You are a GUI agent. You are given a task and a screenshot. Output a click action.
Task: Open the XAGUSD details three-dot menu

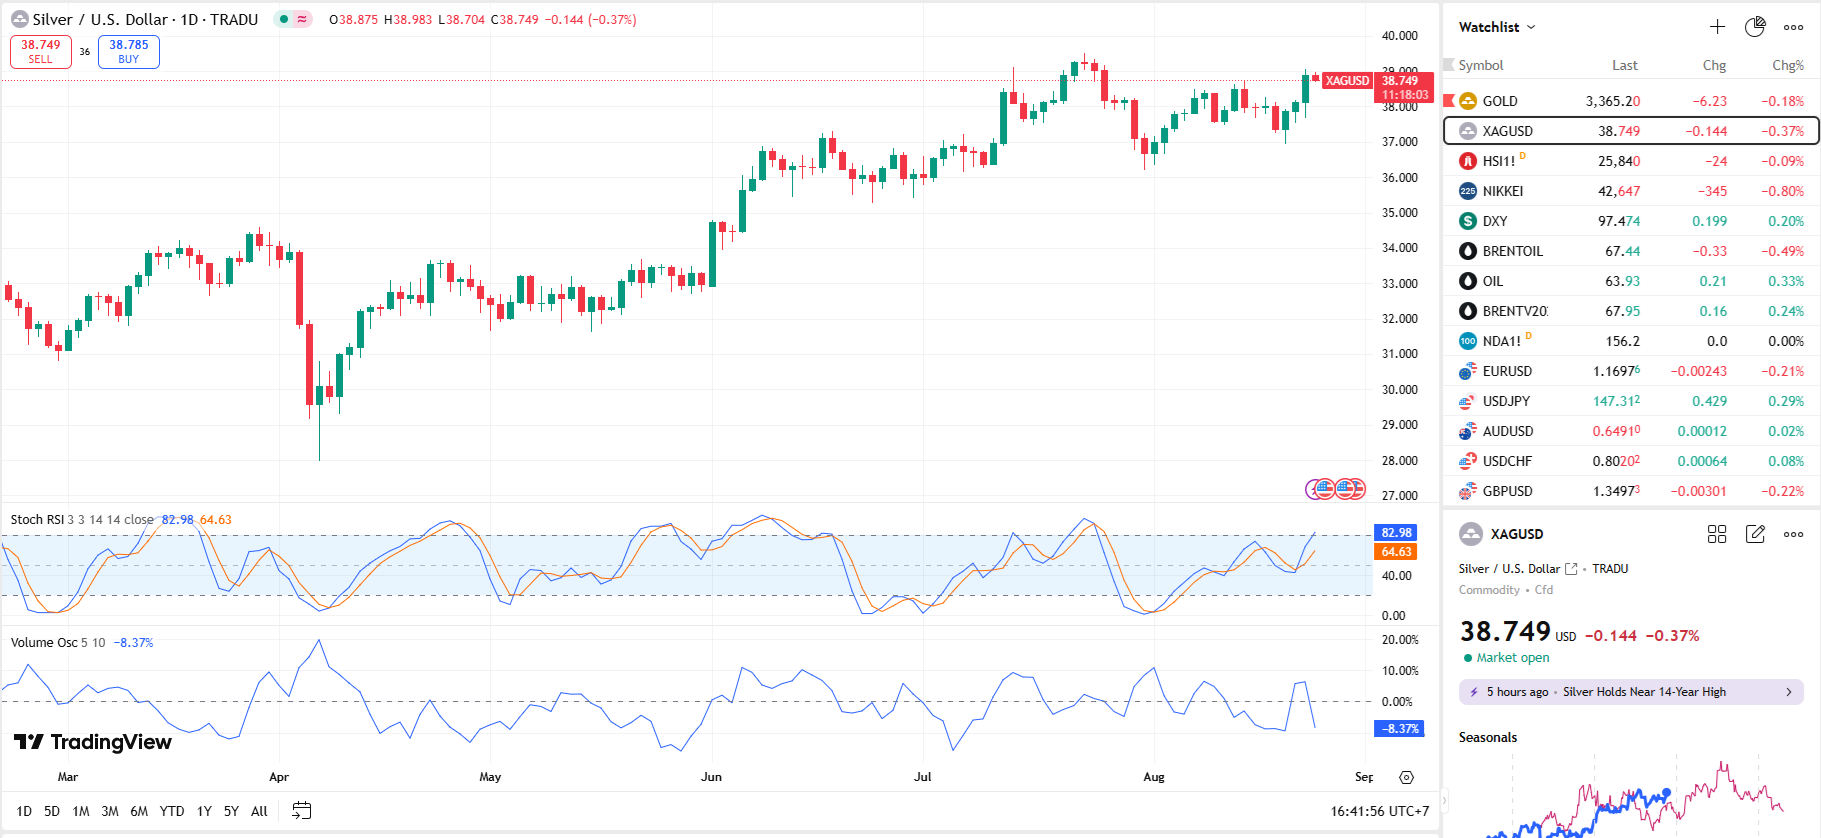1793,534
